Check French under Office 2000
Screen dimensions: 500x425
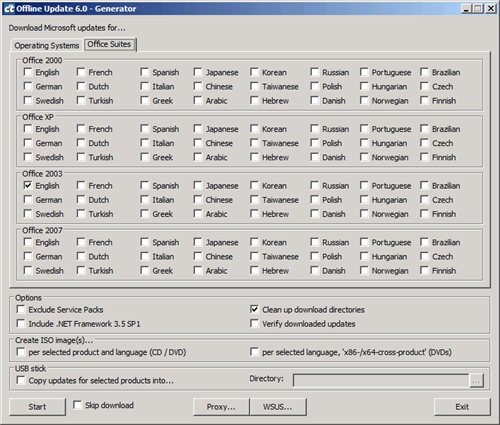coord(81,72)
